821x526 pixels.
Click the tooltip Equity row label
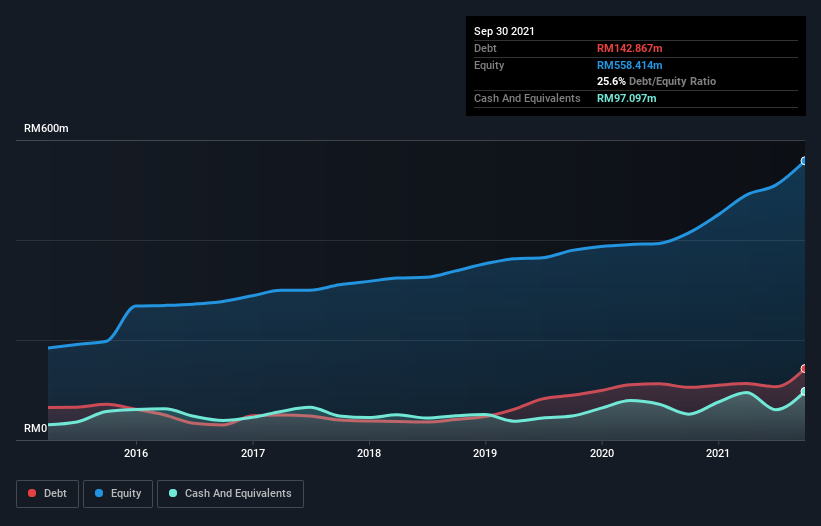489,65
